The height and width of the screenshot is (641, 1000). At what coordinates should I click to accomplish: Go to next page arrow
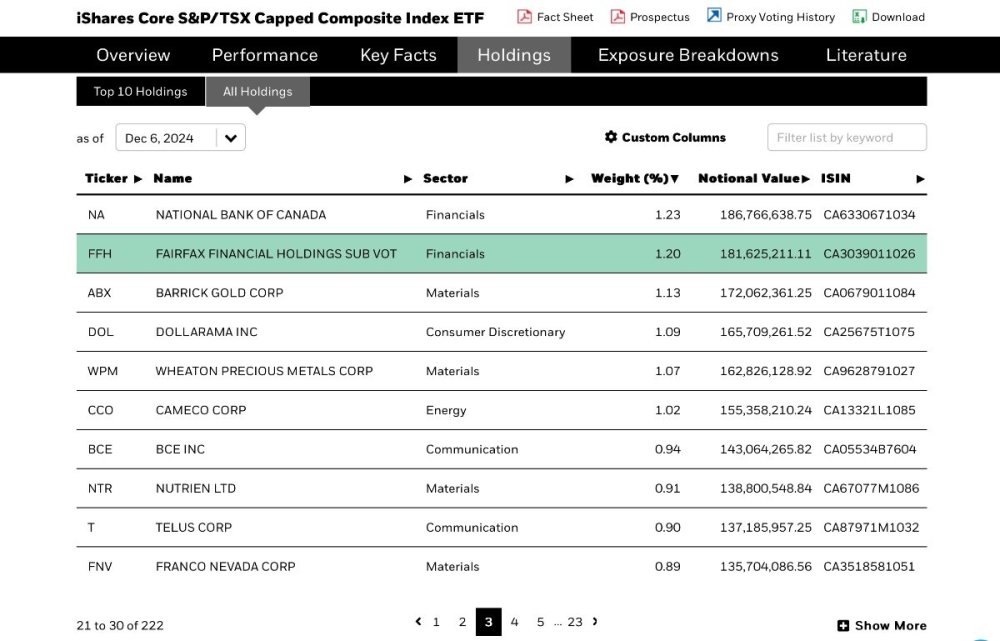[595, 621]
